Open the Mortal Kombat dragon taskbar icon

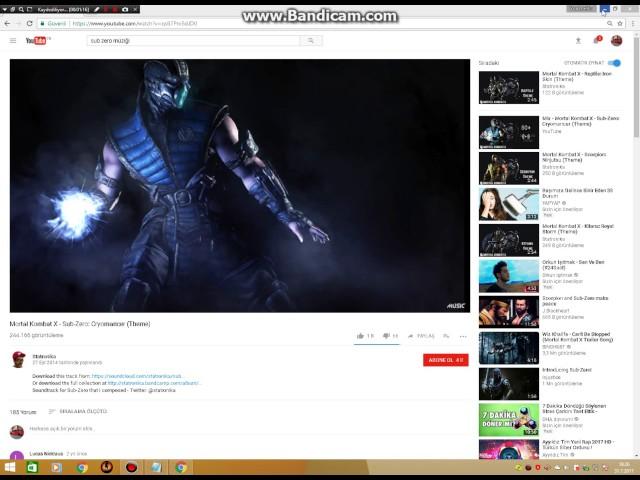107,467
